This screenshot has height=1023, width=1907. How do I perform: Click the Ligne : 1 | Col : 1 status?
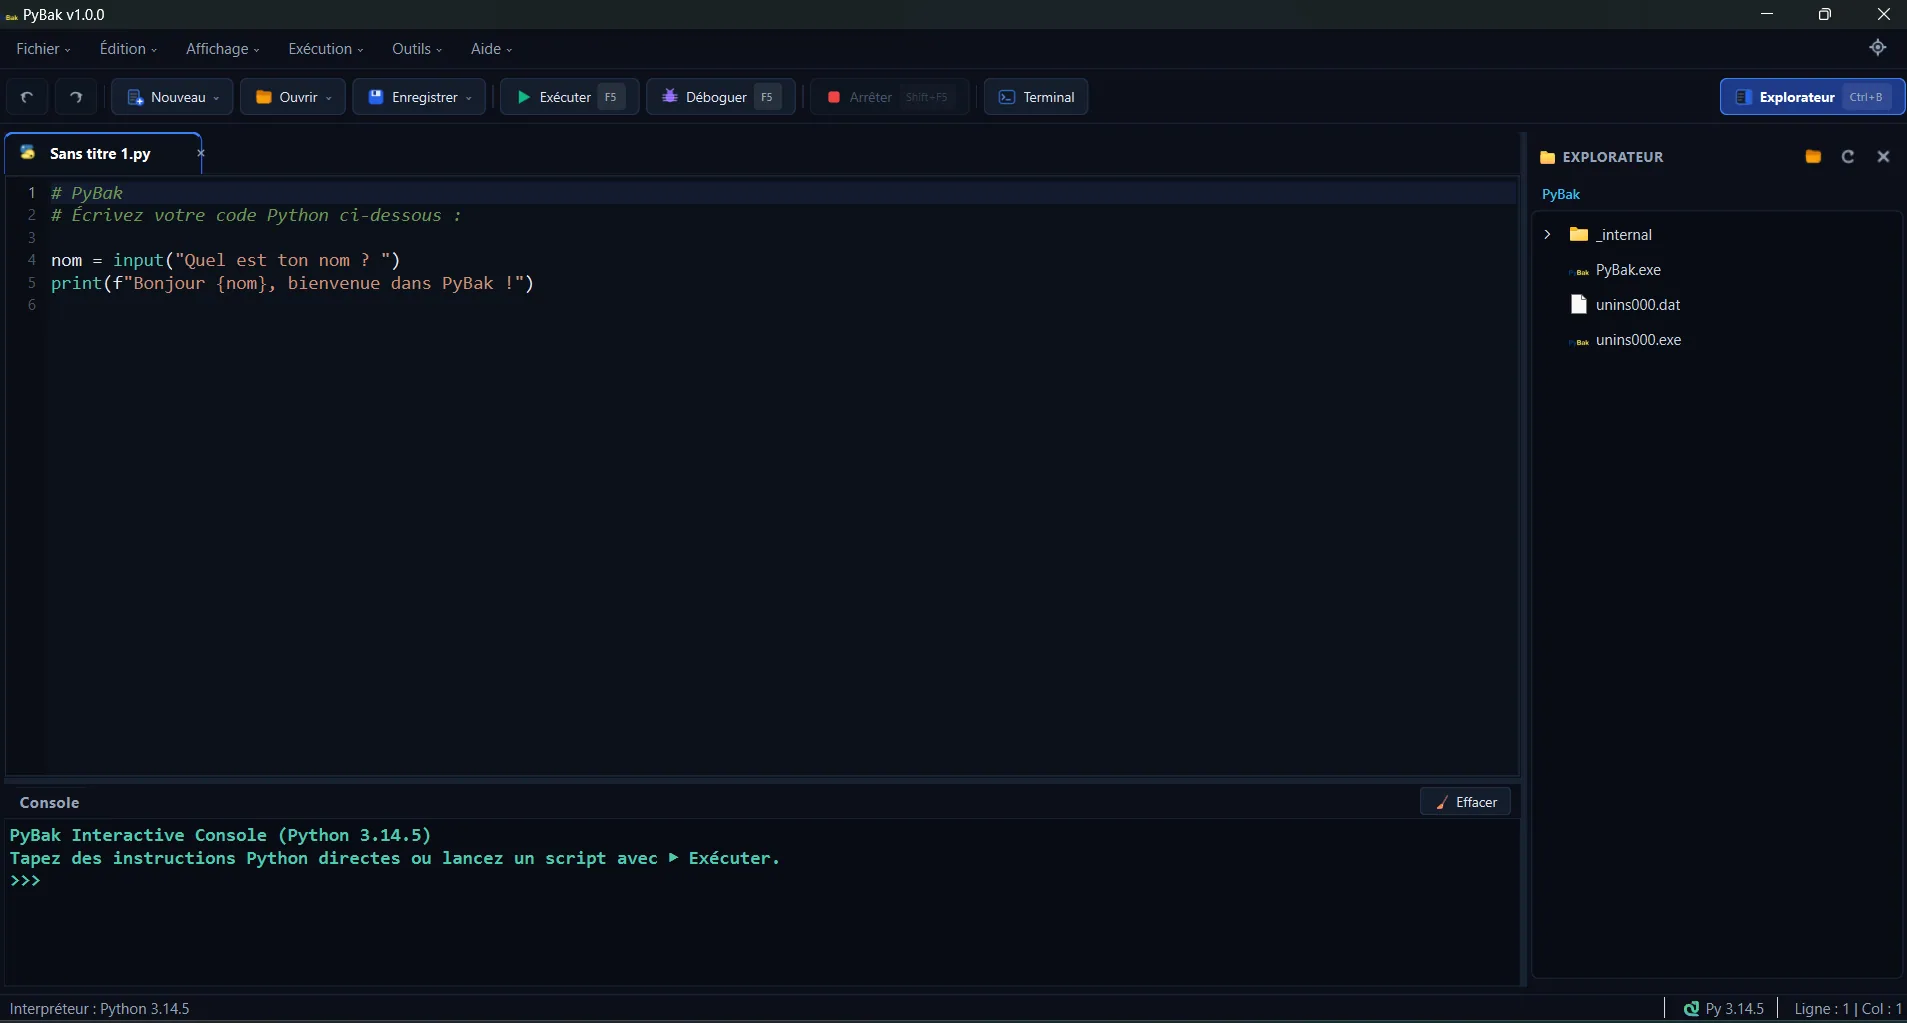pos(1847,1009)
